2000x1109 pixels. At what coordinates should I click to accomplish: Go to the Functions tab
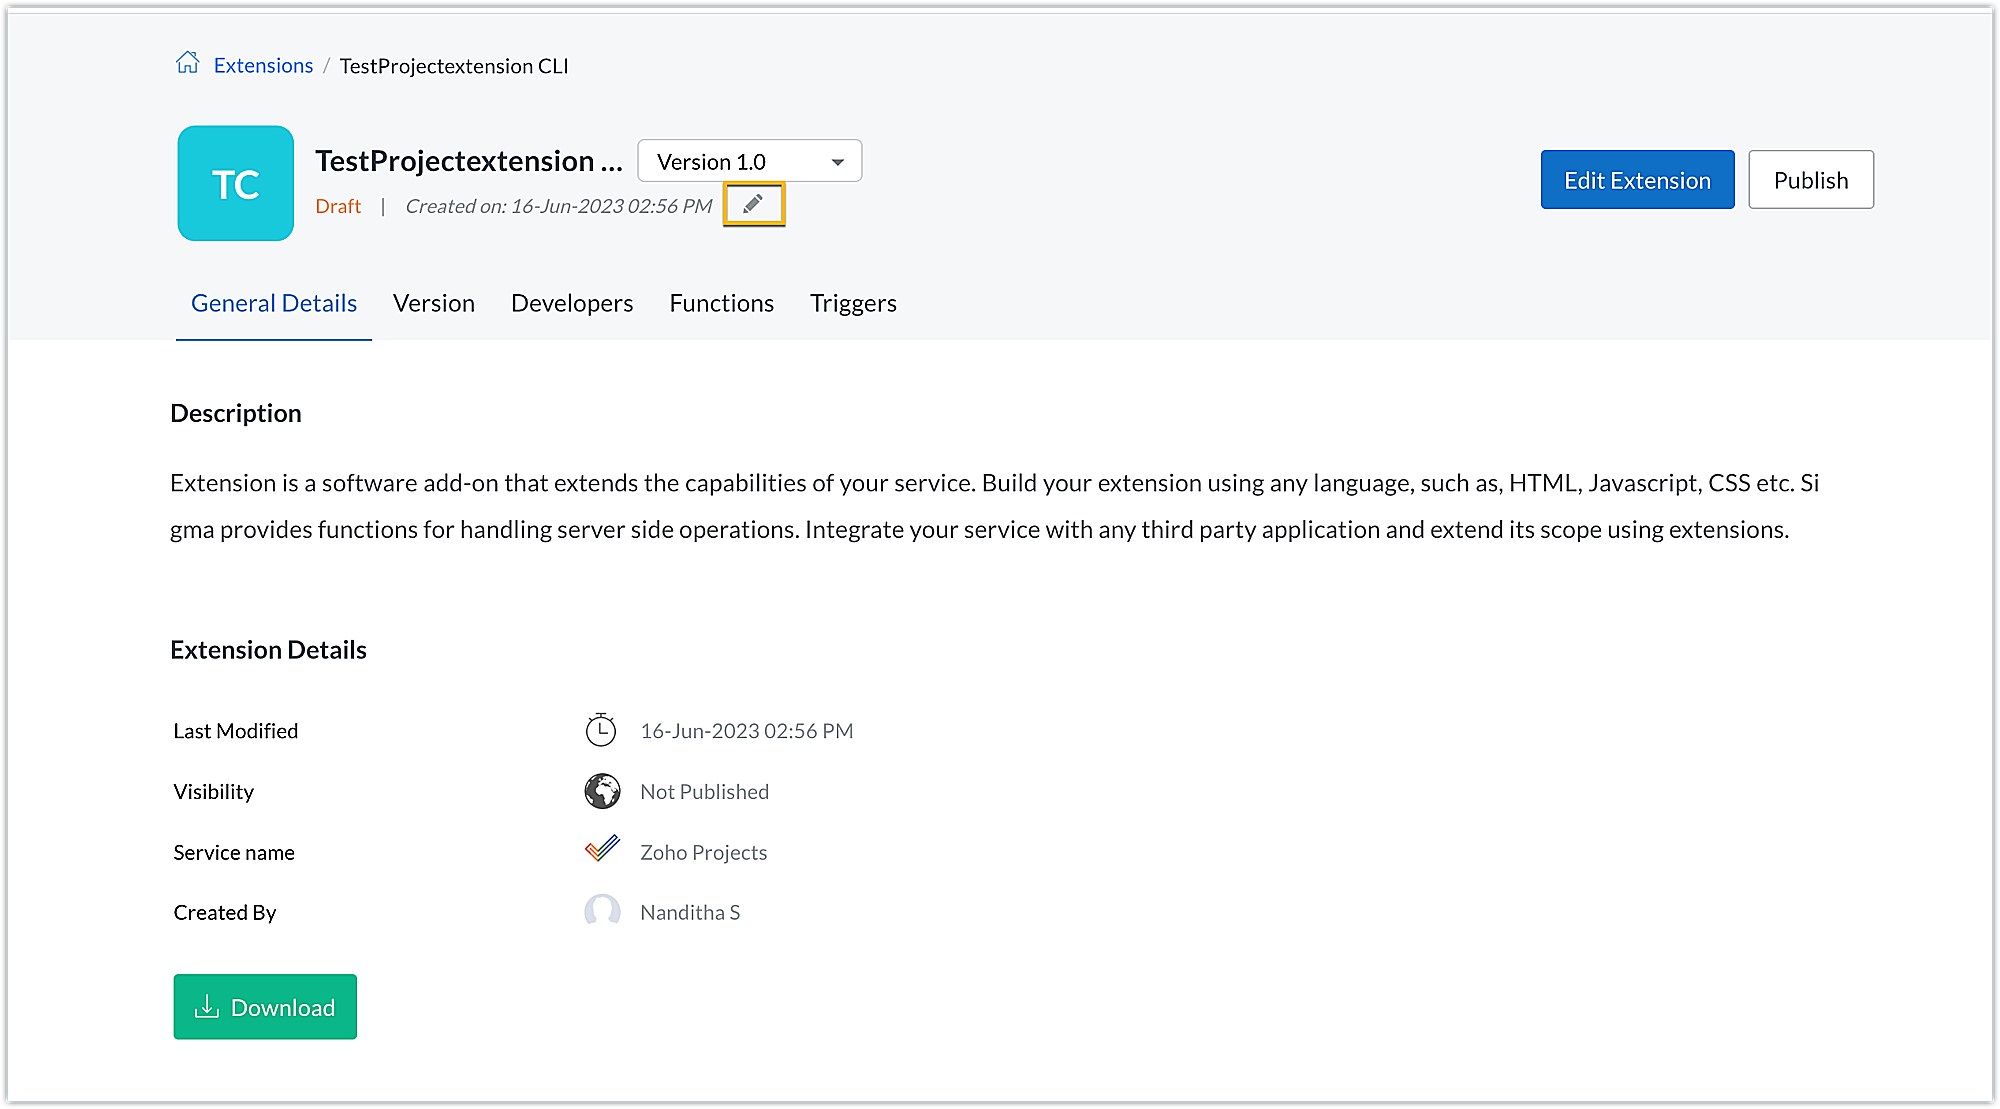tap(721, 303)
